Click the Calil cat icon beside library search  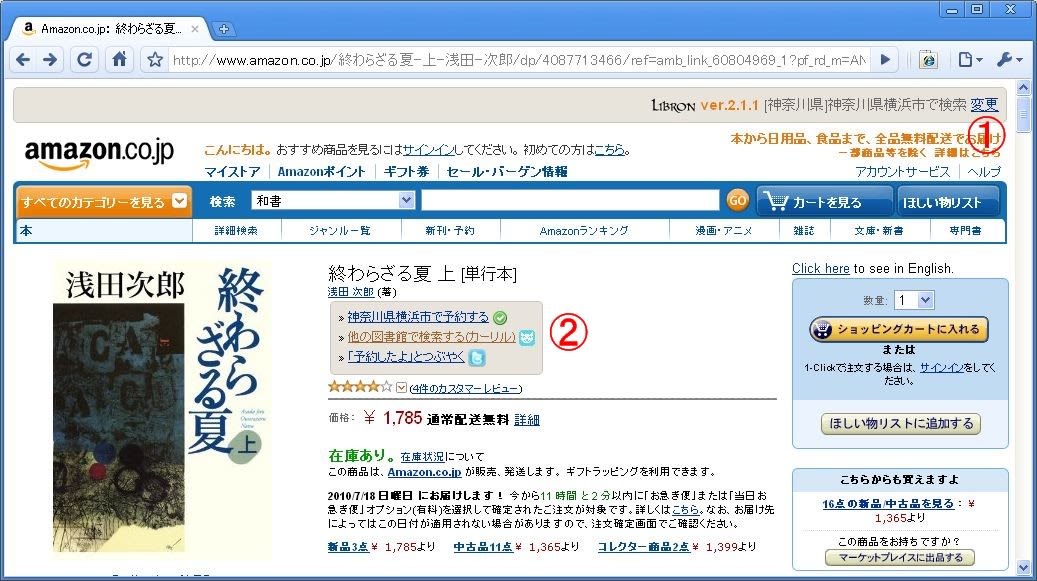527,338
